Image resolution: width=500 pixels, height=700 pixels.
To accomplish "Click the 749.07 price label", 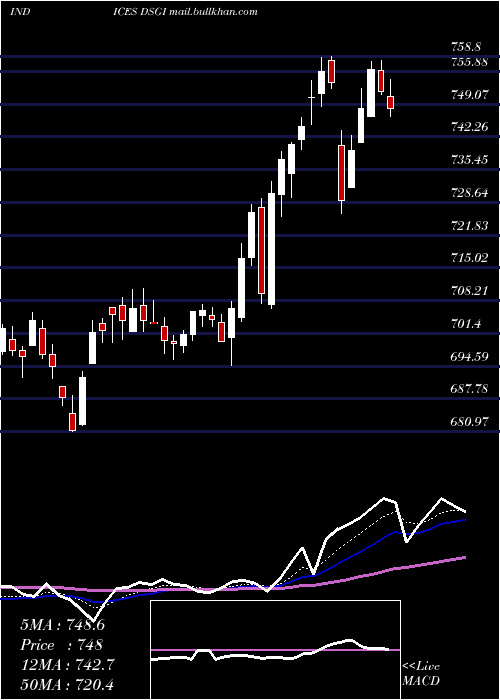I will (469, 95).
